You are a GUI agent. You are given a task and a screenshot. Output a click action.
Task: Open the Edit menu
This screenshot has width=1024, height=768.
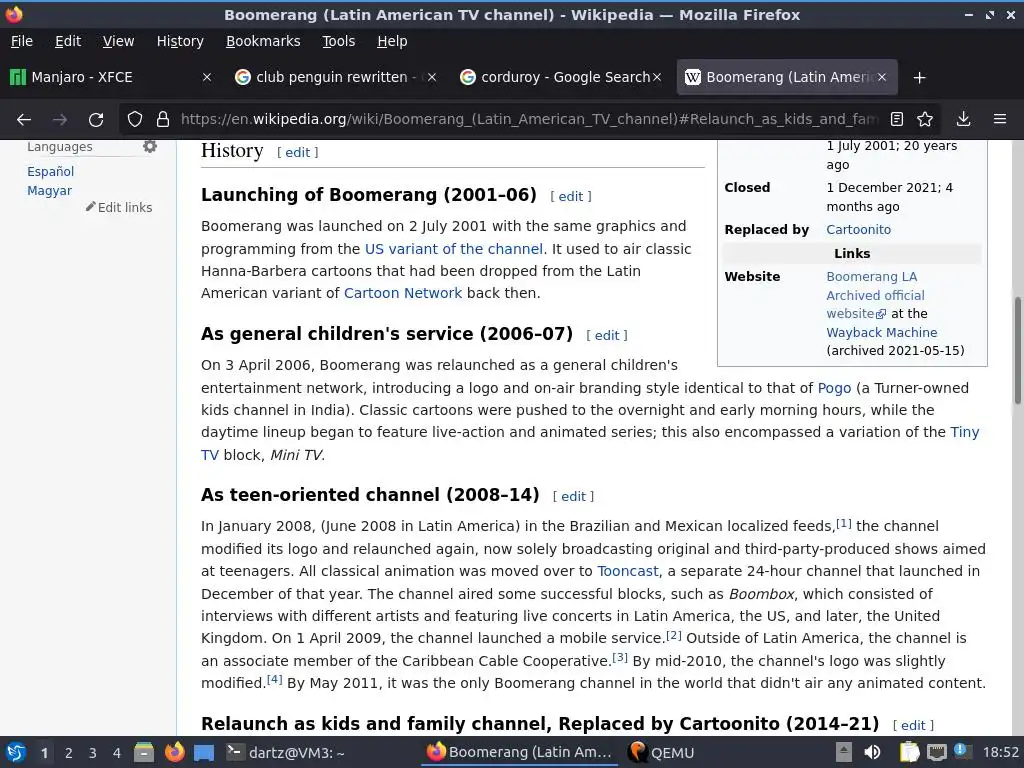pyautogui.click(x=68, y=41)
